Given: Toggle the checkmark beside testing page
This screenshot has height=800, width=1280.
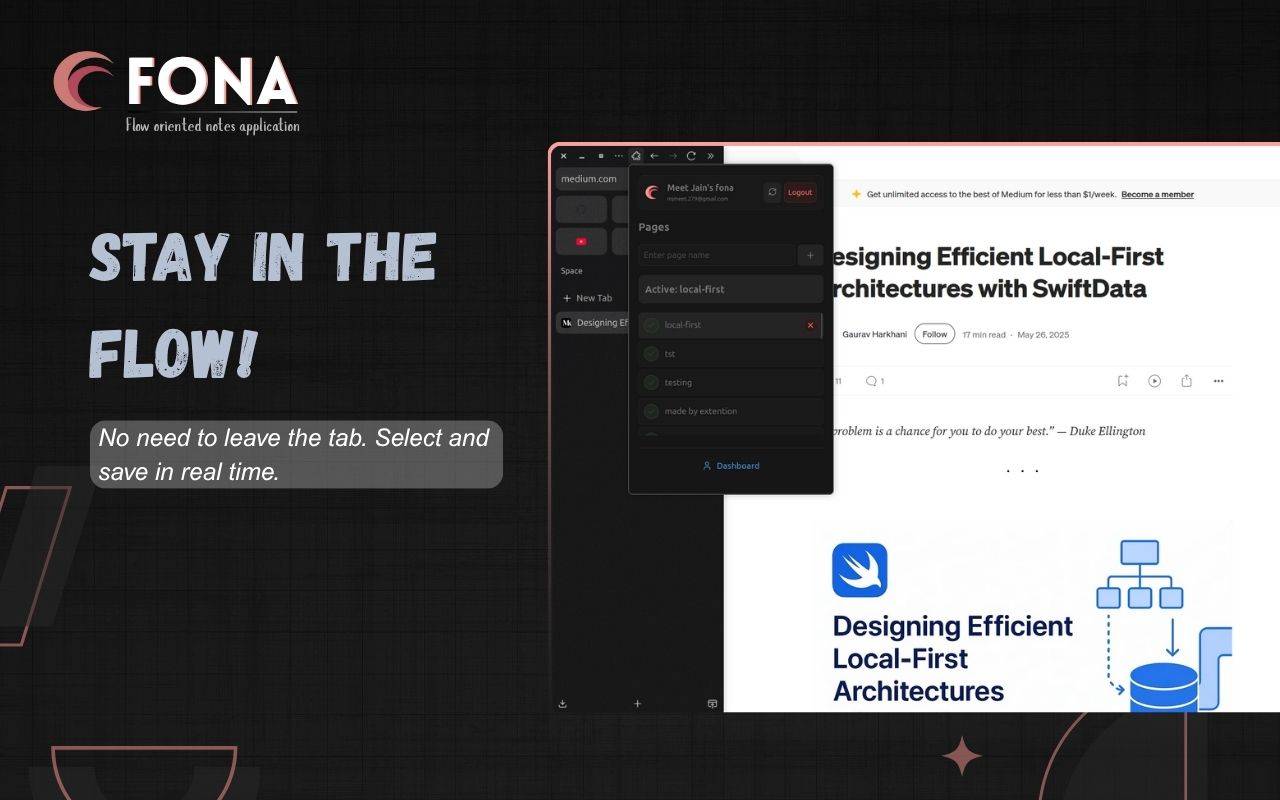Looking at the screenshot, I should tap(651, 382).
